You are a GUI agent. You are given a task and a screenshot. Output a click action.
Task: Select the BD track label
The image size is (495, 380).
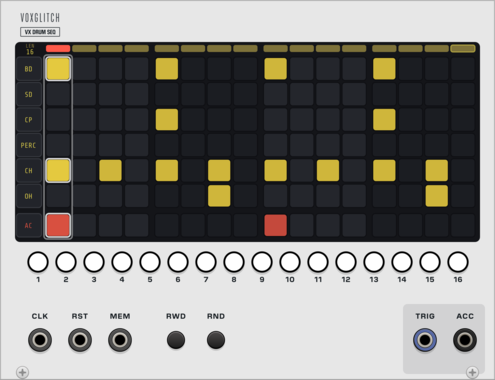(x=29, y=69)
